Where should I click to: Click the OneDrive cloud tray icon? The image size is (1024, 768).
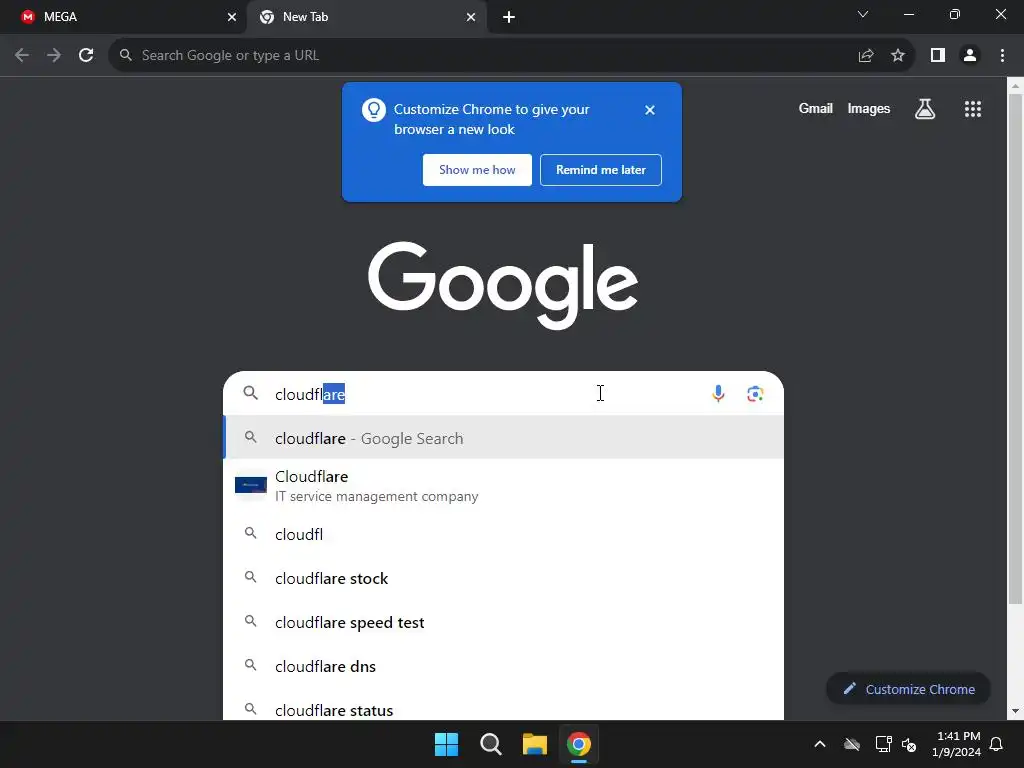pos(852,744)
